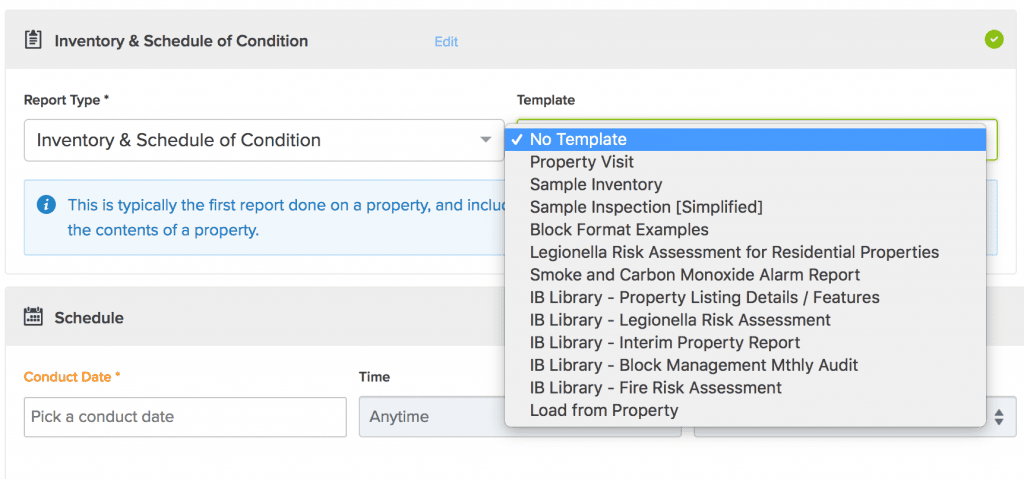The height and width of the screenshot is (479, 1024).
Task: Pick Legionella Risk Assessment for Residential Properties
Action: point(734,252)
